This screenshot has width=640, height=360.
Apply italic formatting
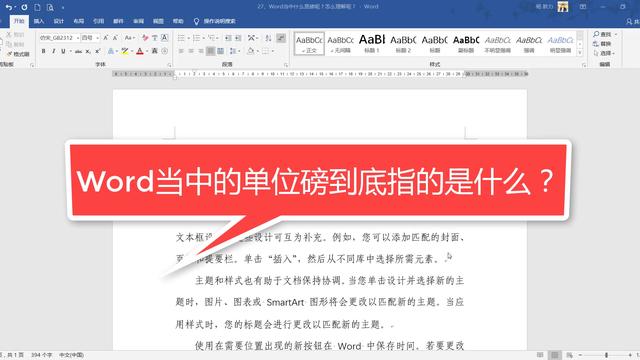[x=53, y=51]
